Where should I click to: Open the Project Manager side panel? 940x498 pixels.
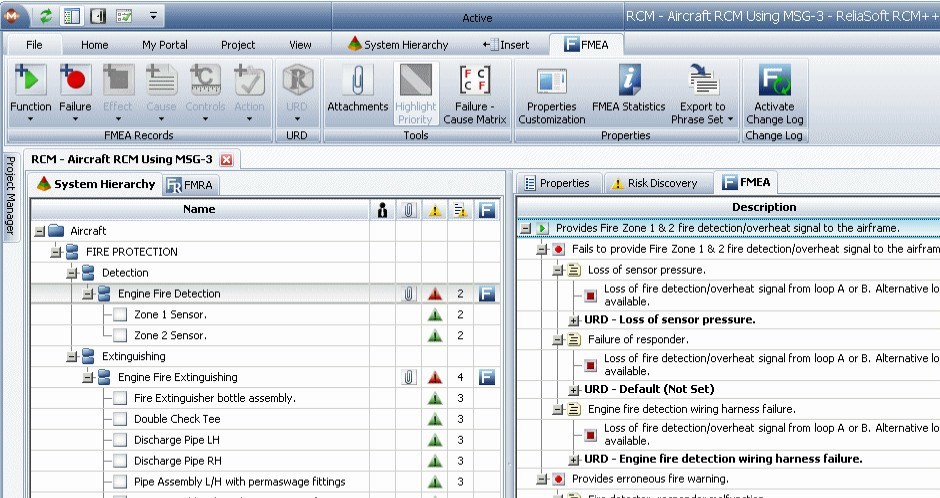tap(10, 196)
